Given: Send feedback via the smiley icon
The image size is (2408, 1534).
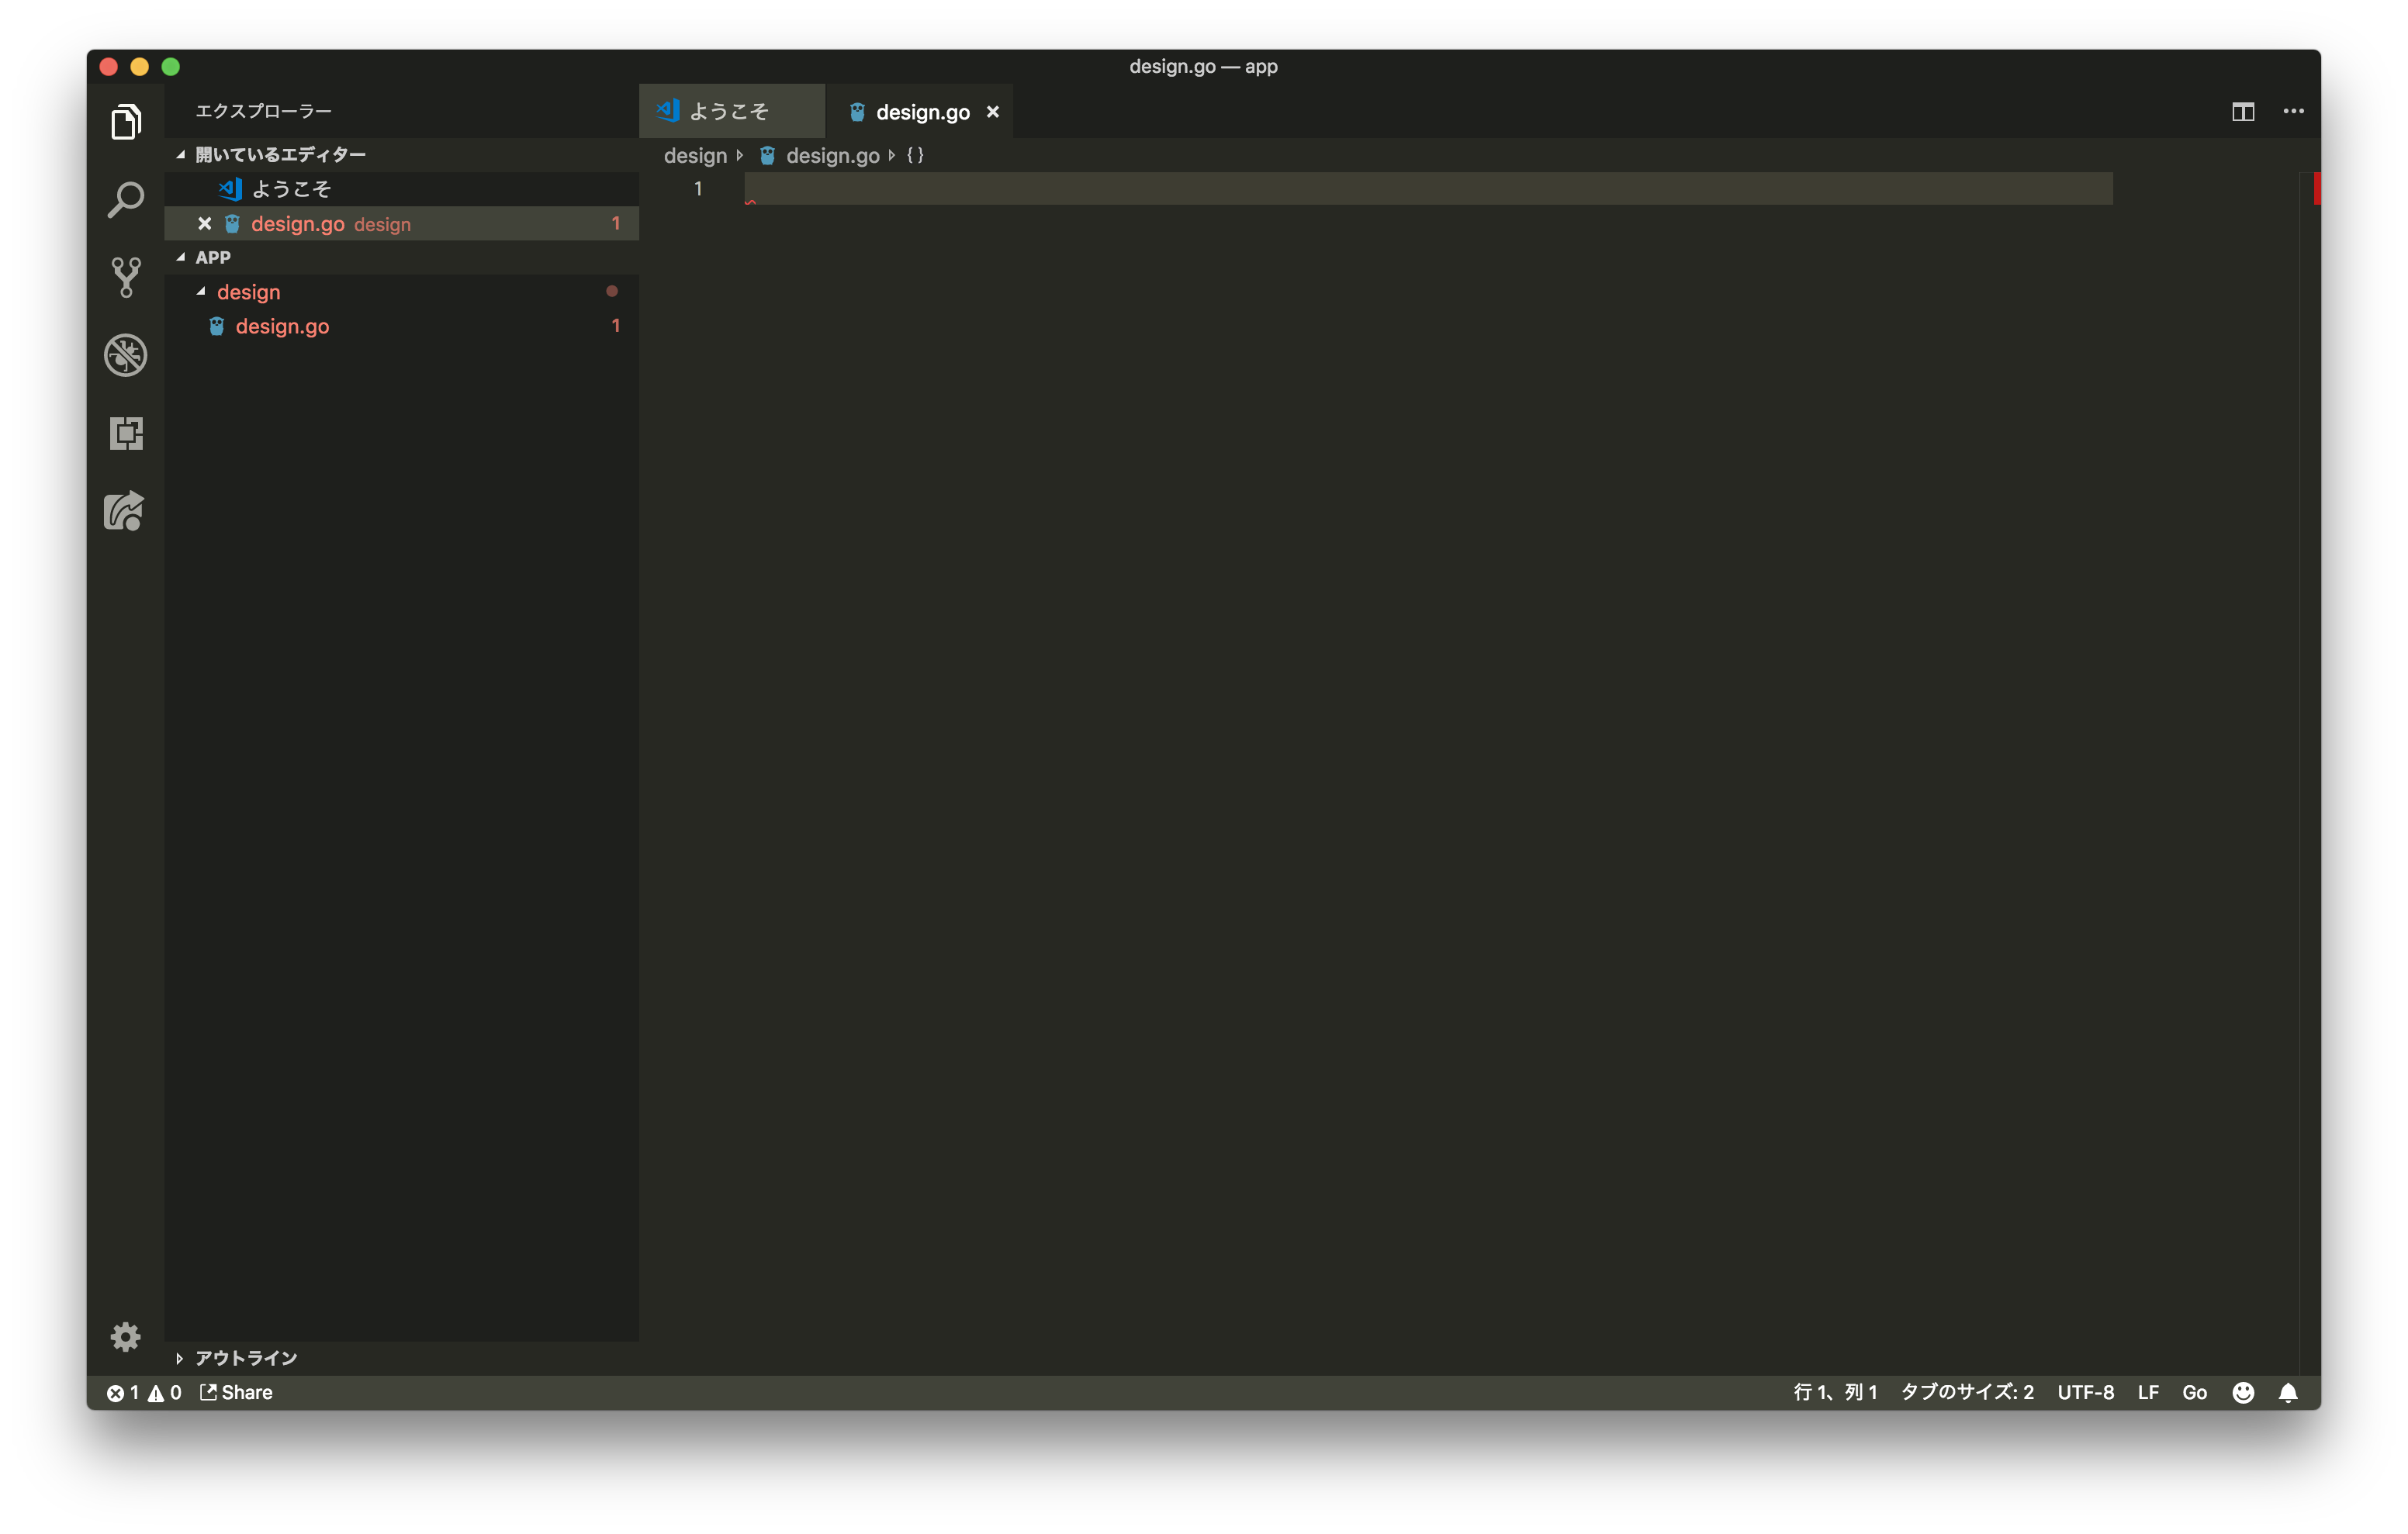Looking at the screenshot, I should pyautogui.click(x=2243, y=1392).
